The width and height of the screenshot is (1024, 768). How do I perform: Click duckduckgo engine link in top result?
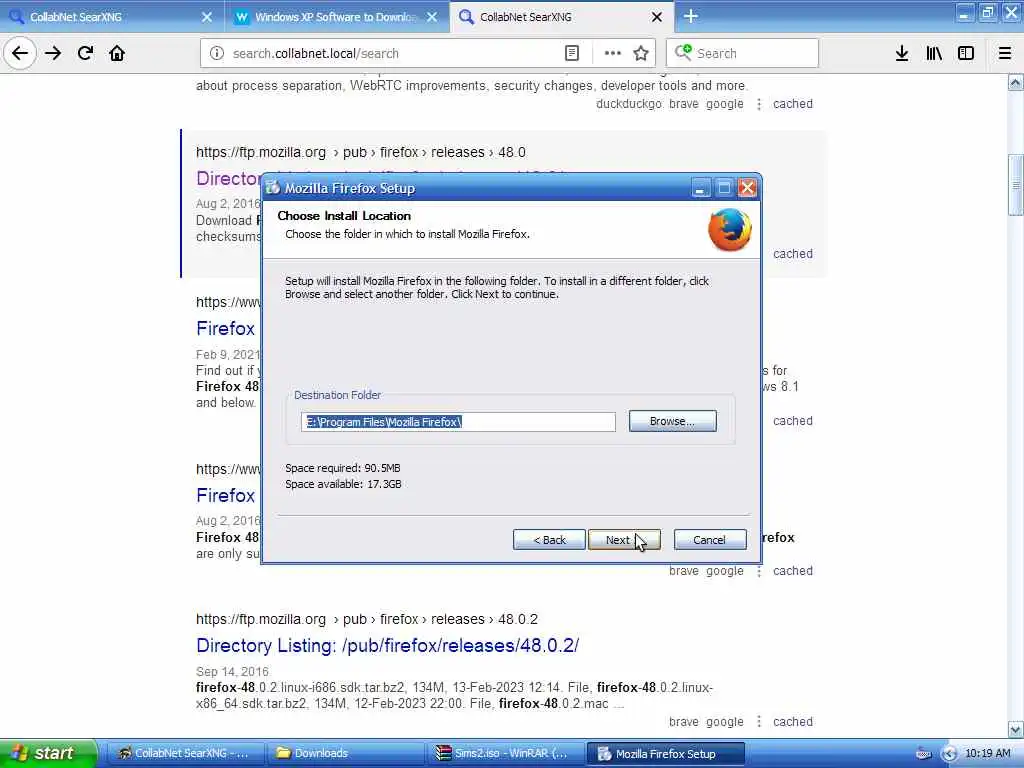point(629,104)
